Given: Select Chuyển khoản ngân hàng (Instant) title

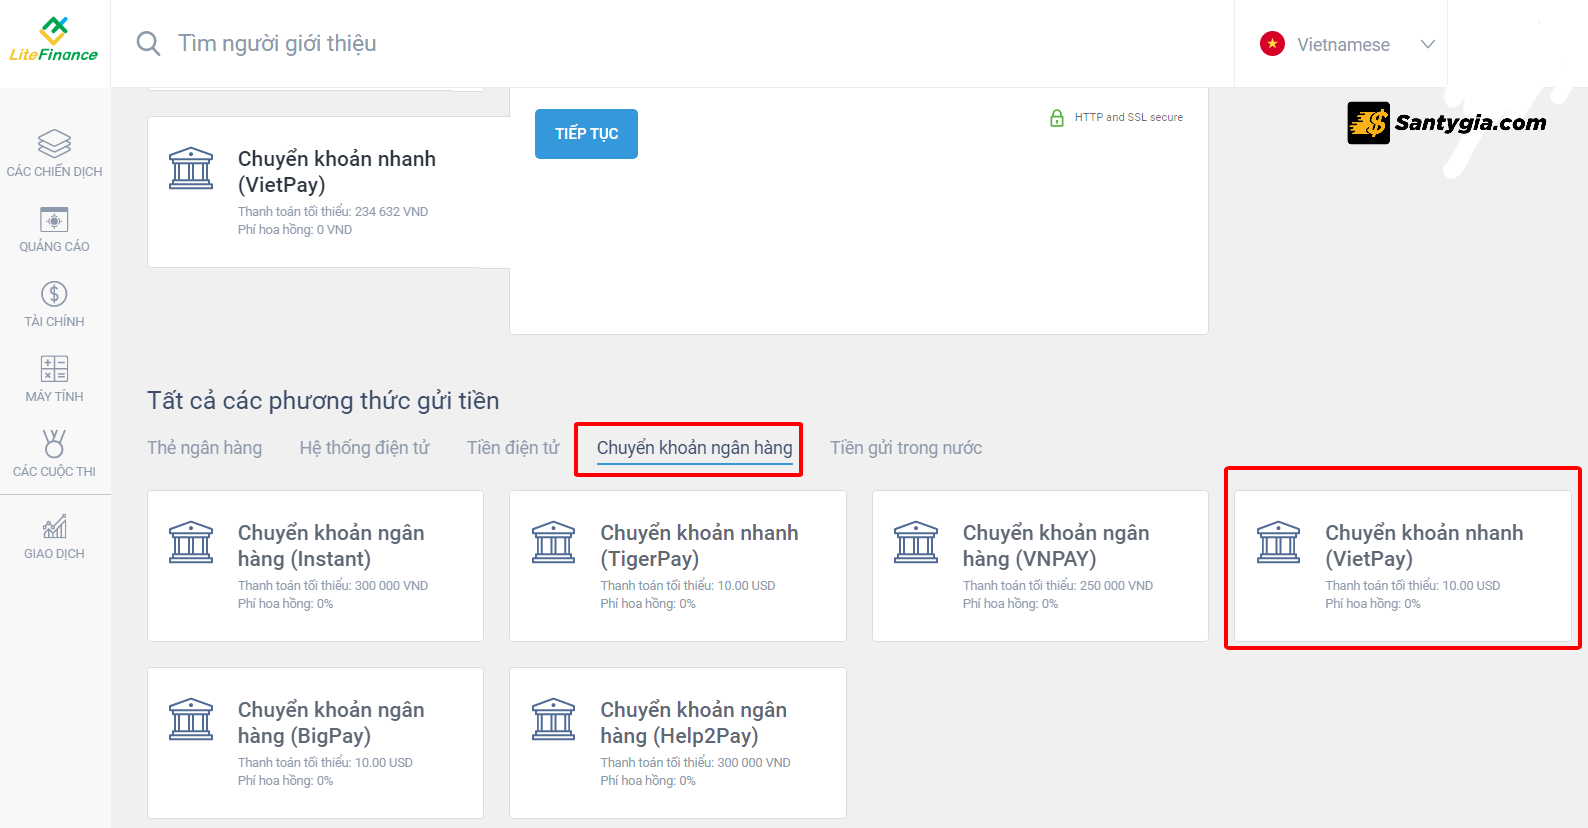Looking at the screenshot, I should tap(331, 546).
